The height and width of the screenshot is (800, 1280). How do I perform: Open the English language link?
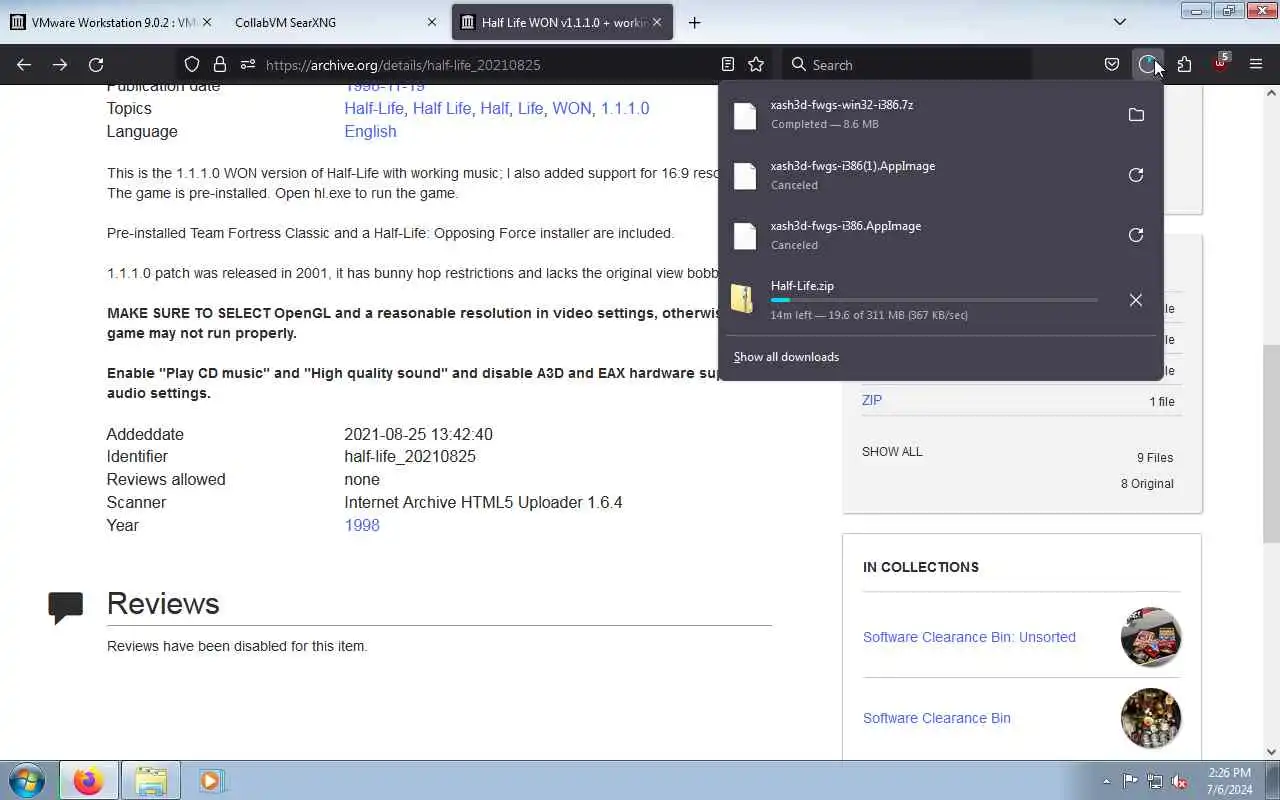(370, 131)
